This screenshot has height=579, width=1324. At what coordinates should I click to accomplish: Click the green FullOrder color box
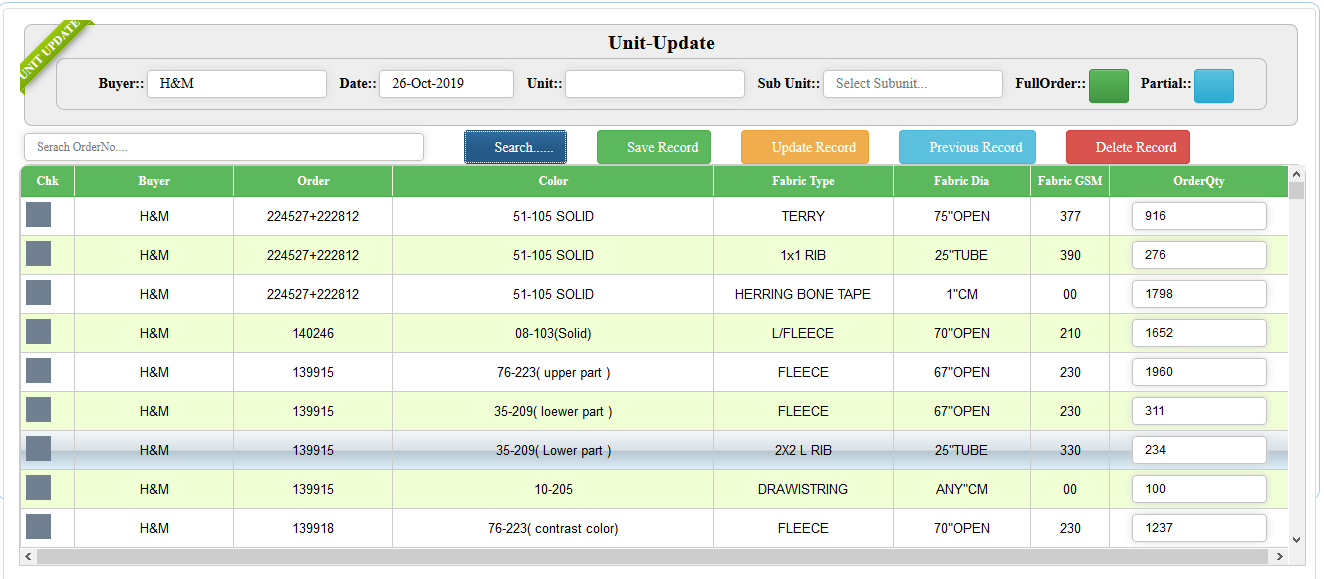[1108, 86]
